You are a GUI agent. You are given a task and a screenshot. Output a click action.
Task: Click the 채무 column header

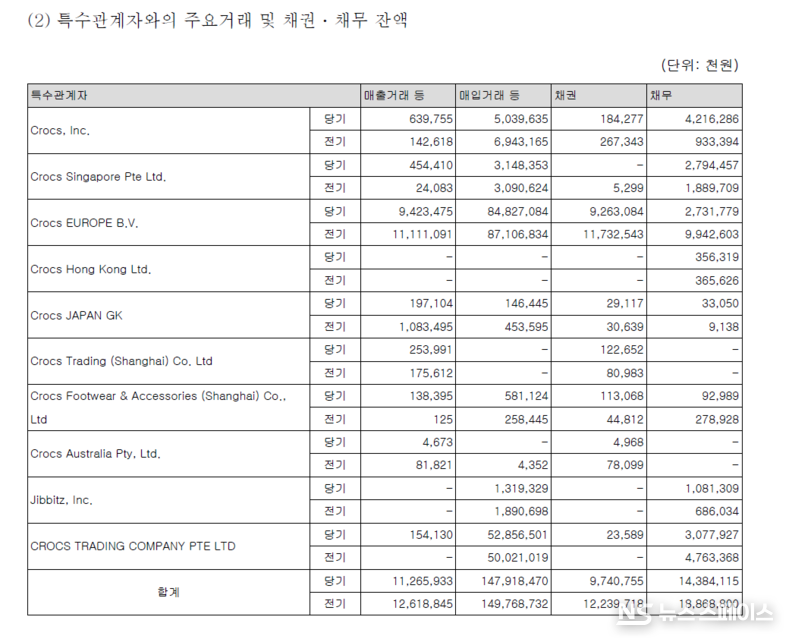pyautogui.click(x=660, y=95)
